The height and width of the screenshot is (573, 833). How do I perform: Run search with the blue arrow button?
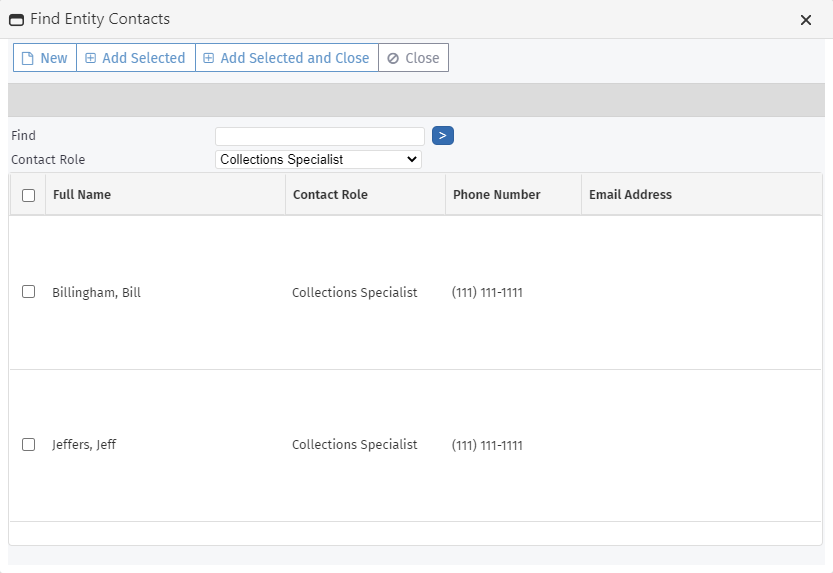coord(443,135)
